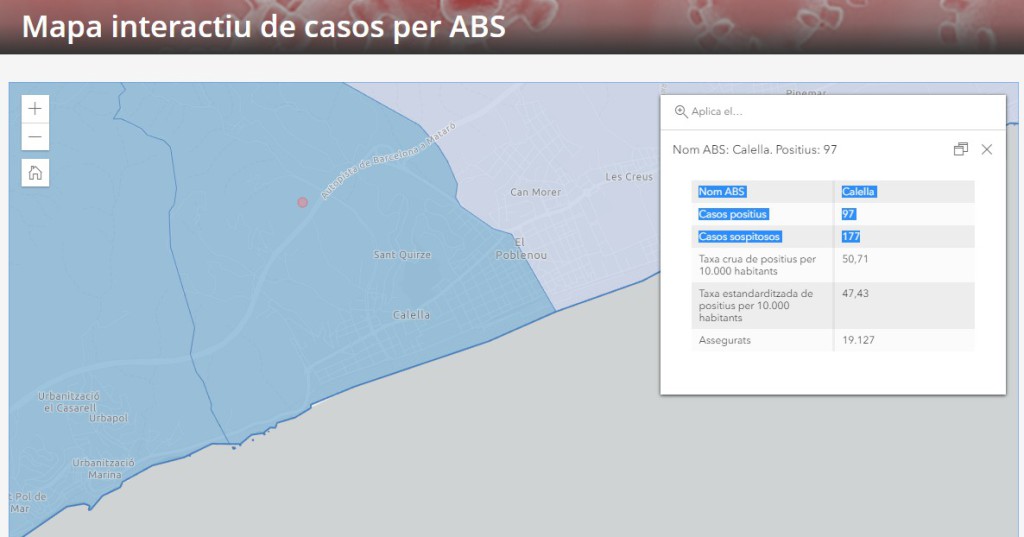
Task: Close the Calella info popup
Action: [x=986, y=149]
